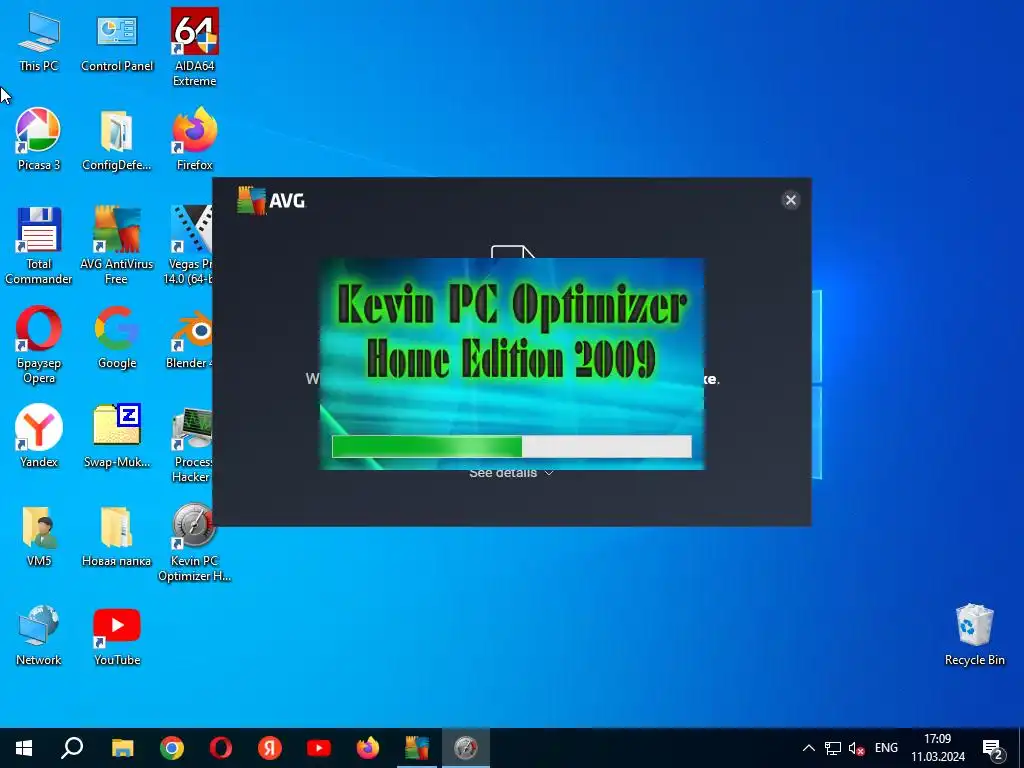The width and height of the screenshot is (1024, 768).
Task: Open ConfigDefe... folder on desktop
Action: [116, 140]
